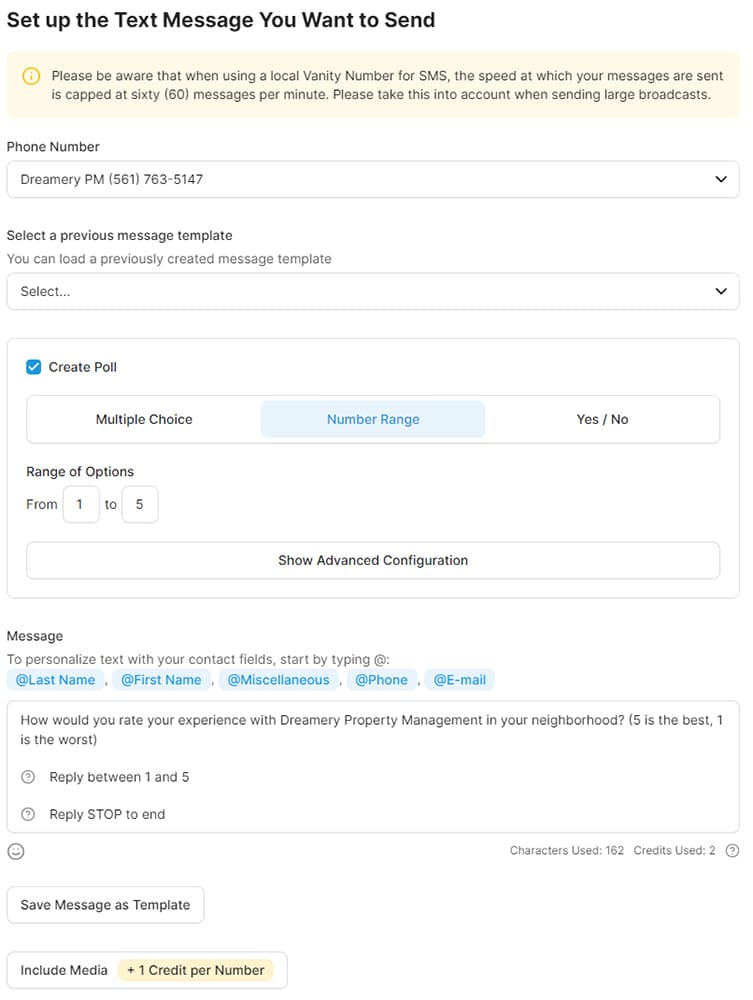Viewport: 753px width, 1000px height.
Task: Switch to the Multiple Choice poll tab
Action: pos(144,419)
